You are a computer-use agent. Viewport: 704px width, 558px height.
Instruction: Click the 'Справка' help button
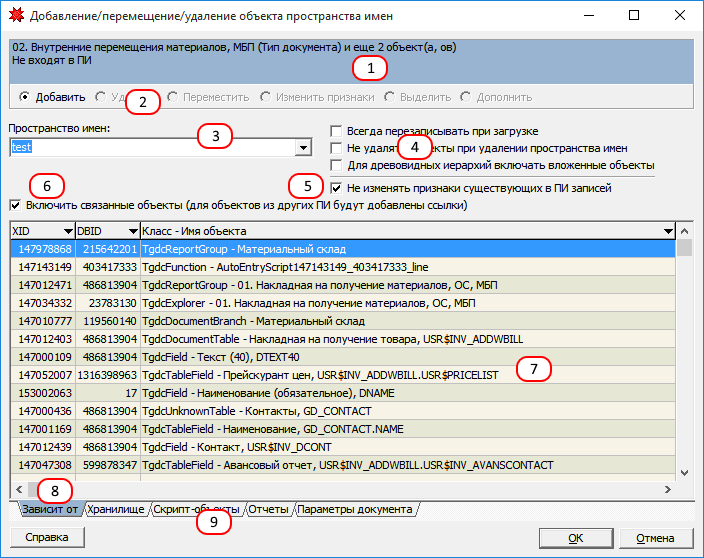(x=40, y=537)
